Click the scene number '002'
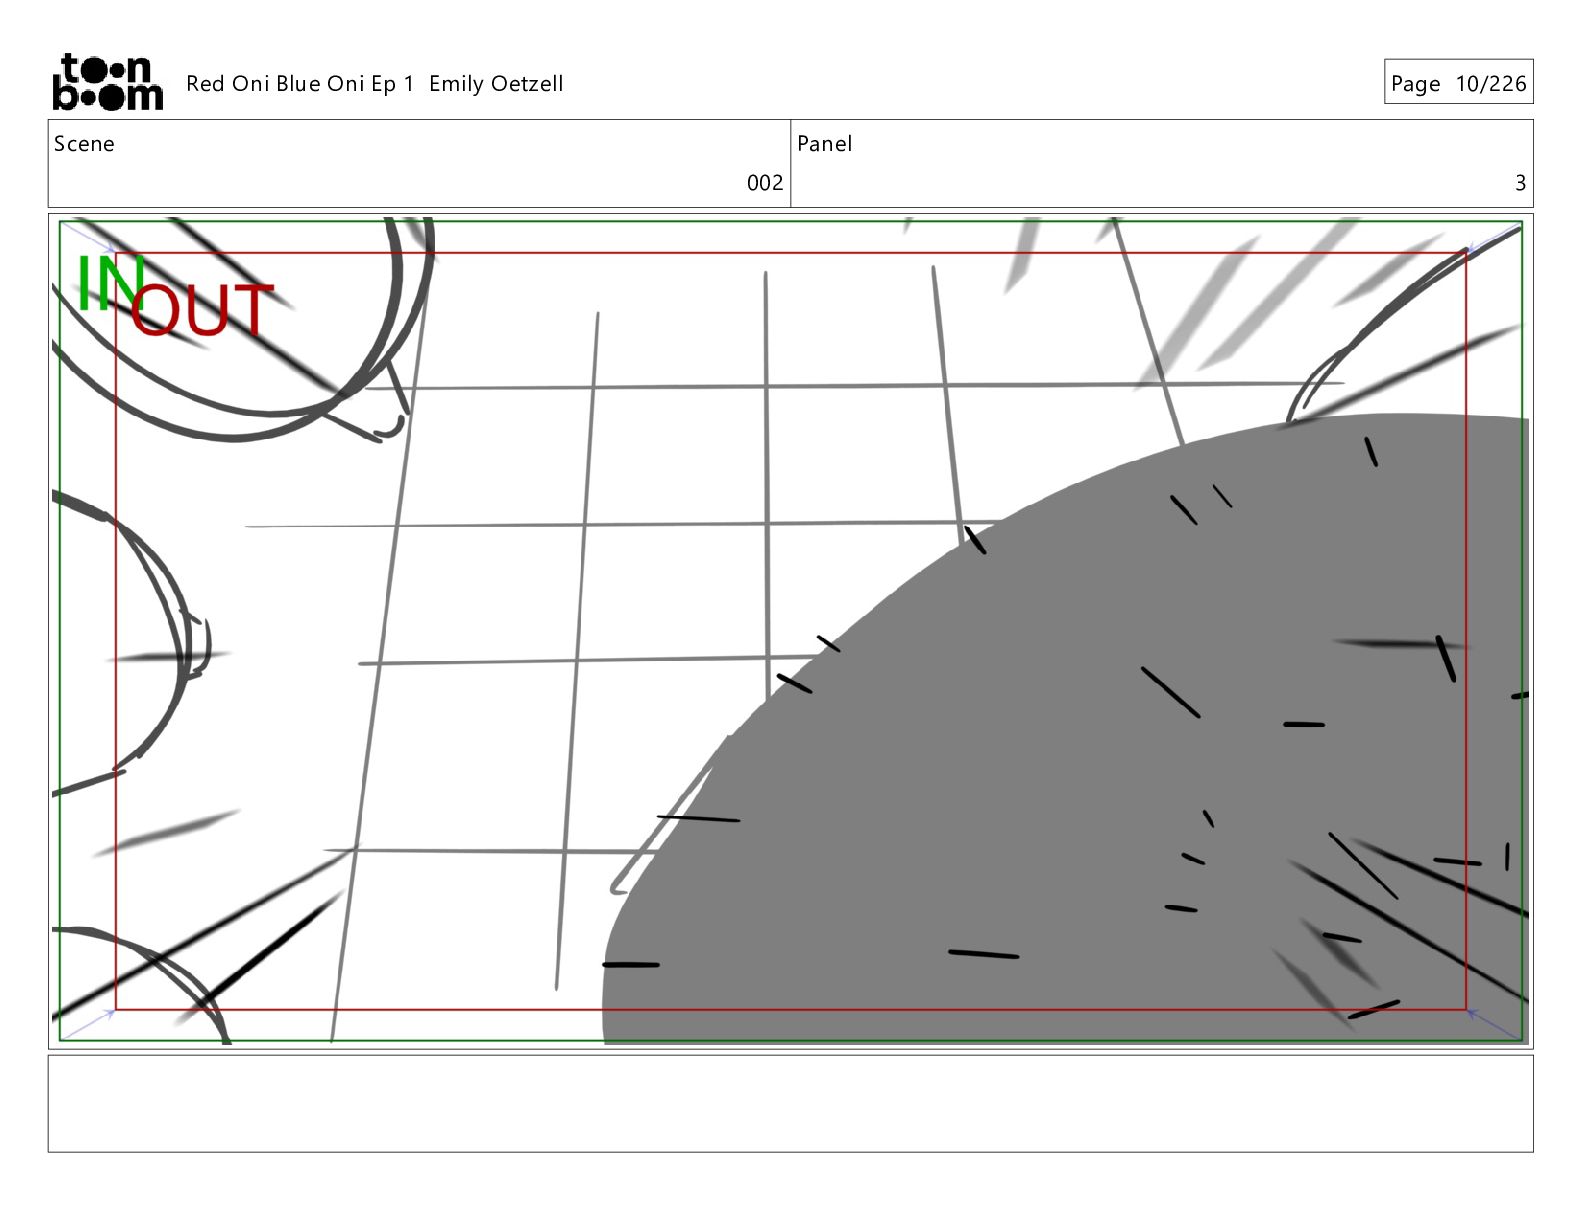 [x=765, y=183]
